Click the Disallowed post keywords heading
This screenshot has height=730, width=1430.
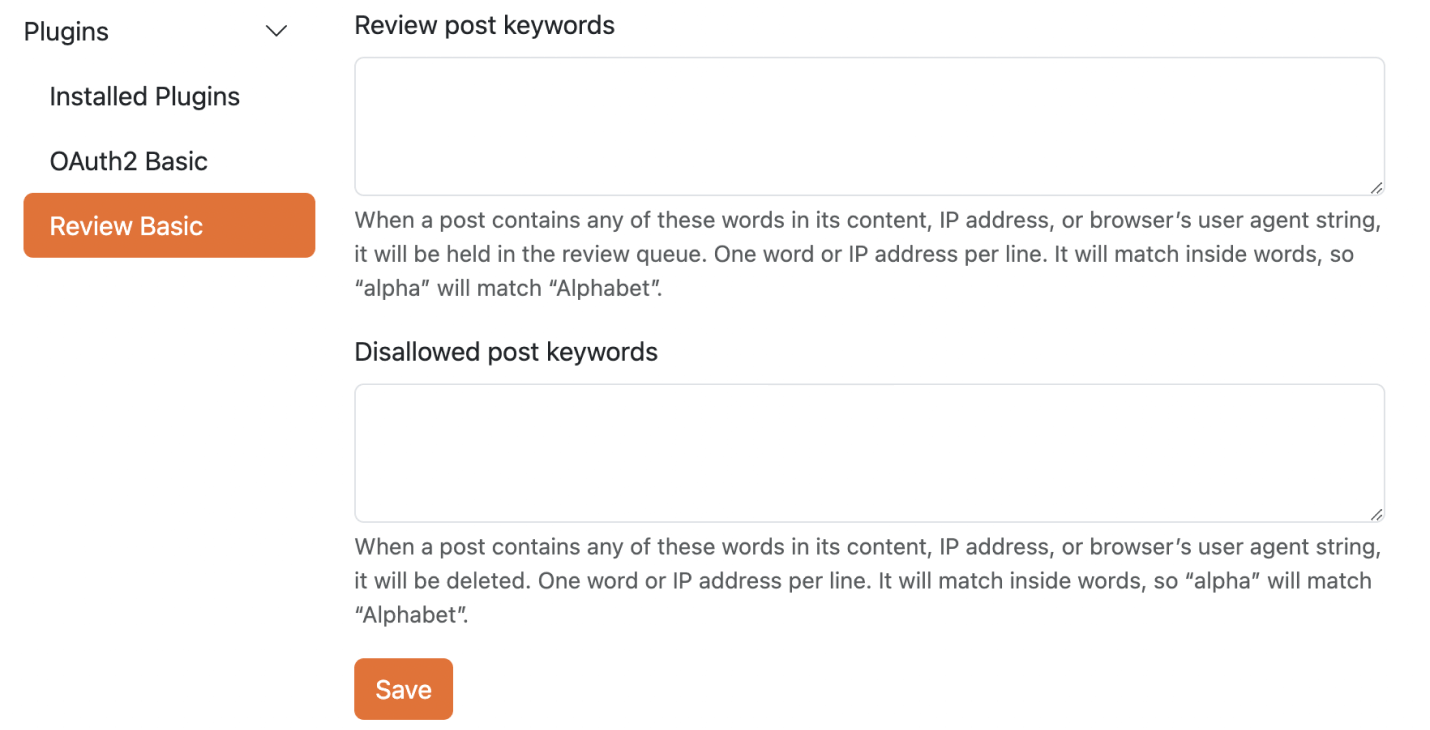click(x=505, y=351)
